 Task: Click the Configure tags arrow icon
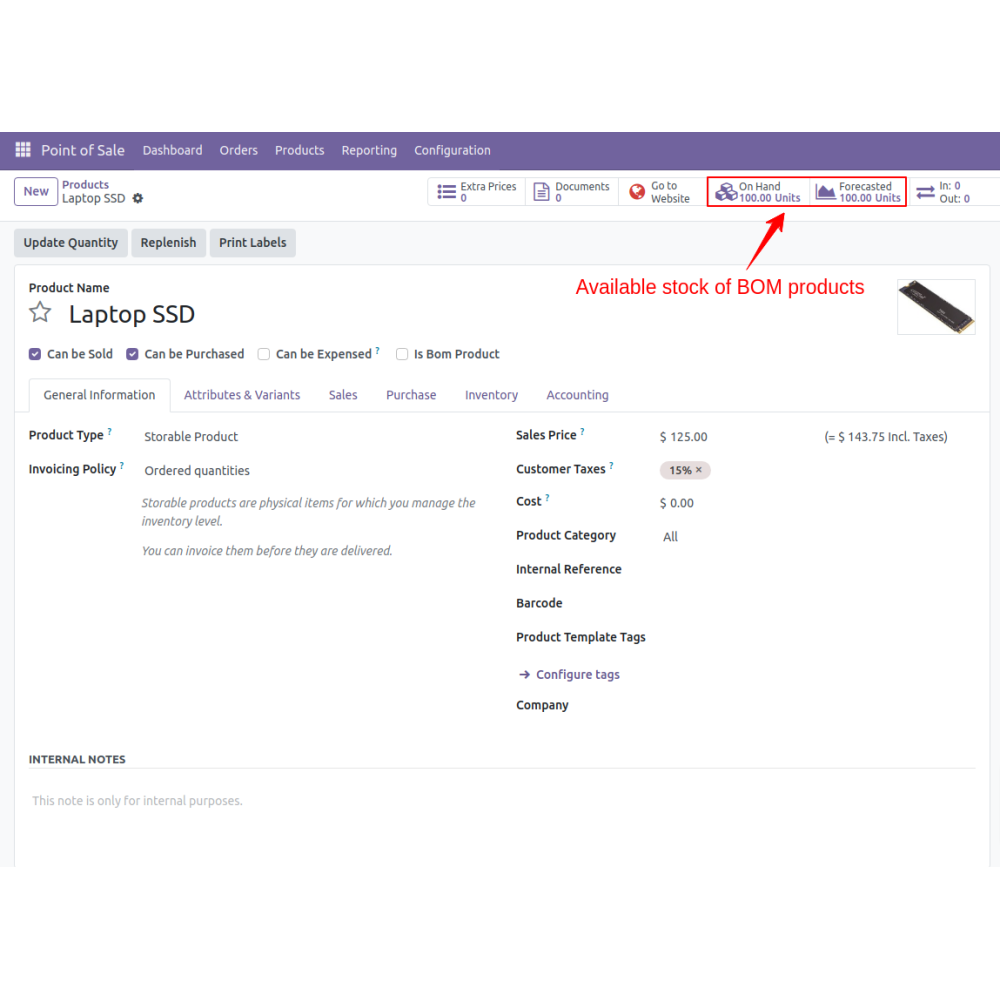524,675
